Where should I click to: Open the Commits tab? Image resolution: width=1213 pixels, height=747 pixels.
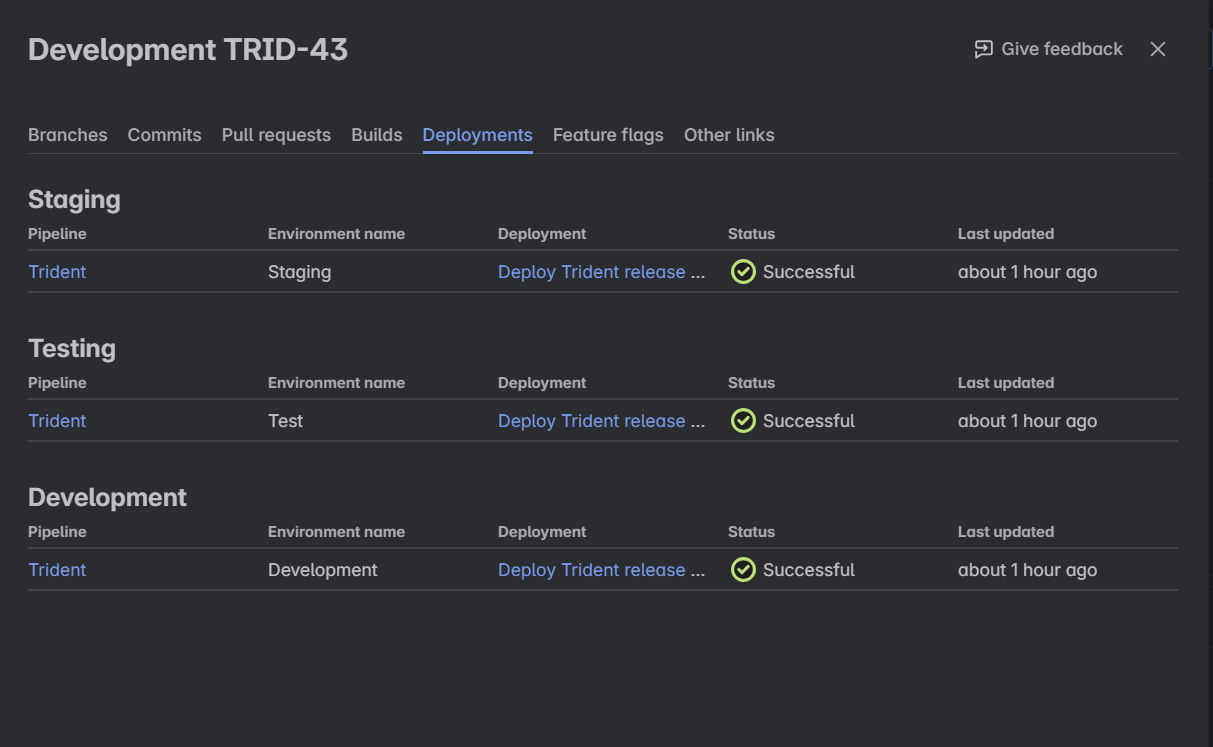point(164,134)
